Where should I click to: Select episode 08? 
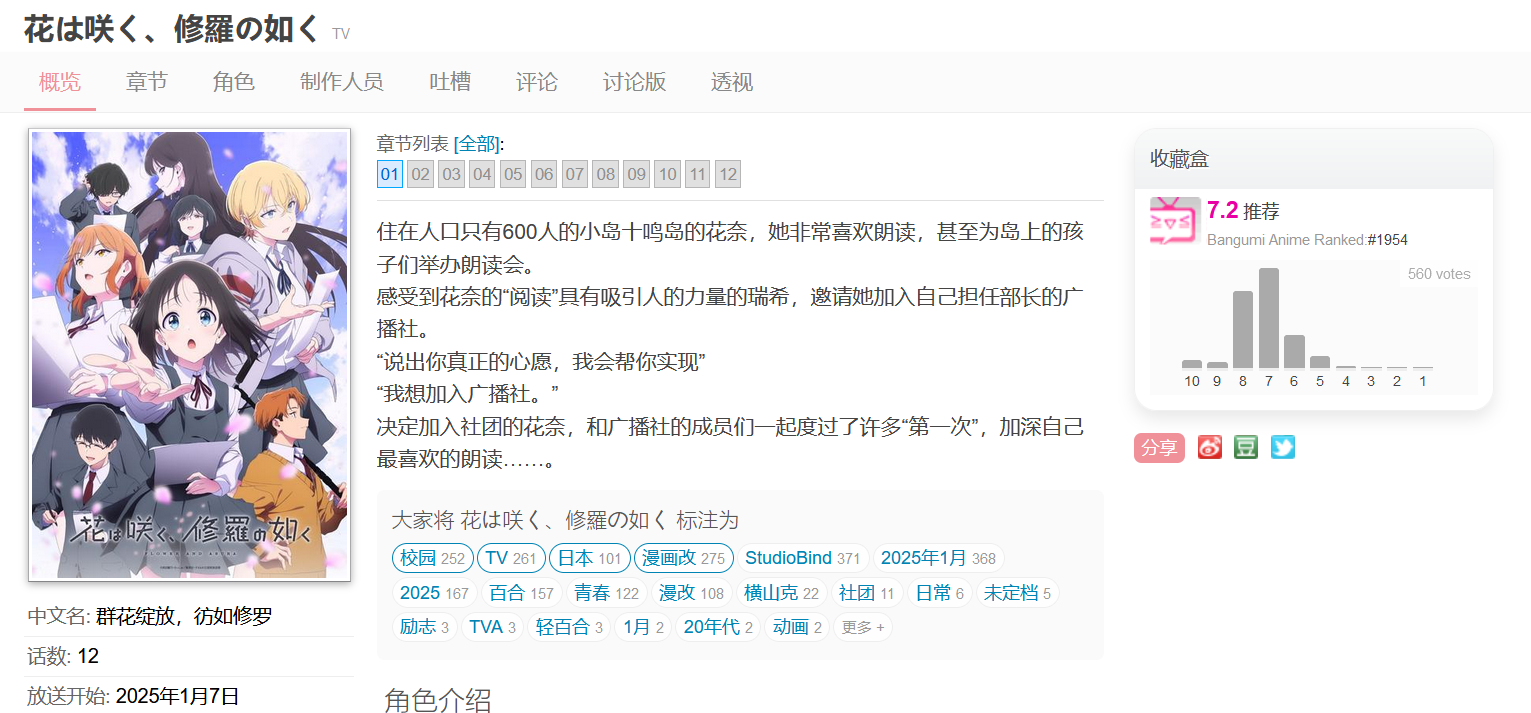606,175
